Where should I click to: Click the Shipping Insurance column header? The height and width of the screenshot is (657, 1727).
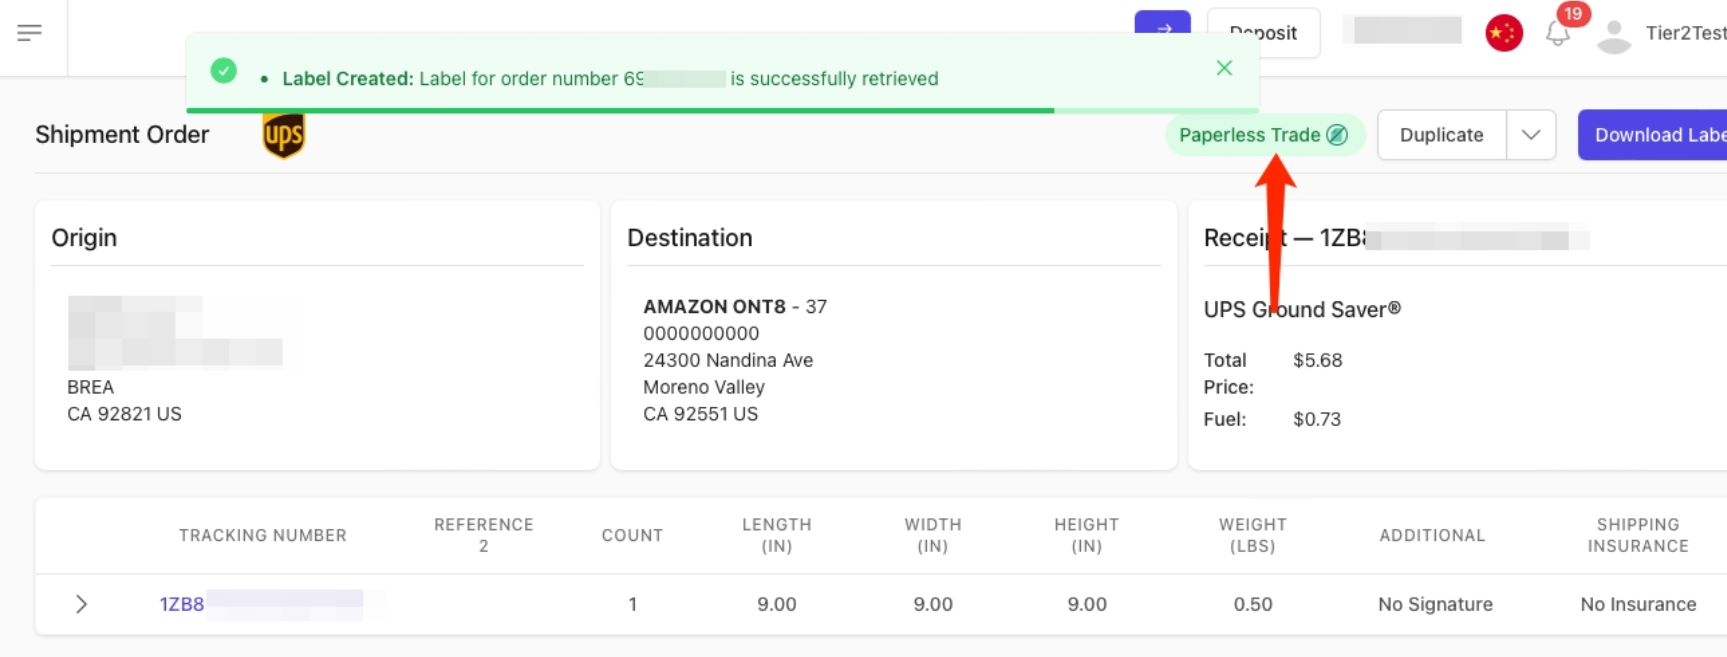(x=1637, y=536)
